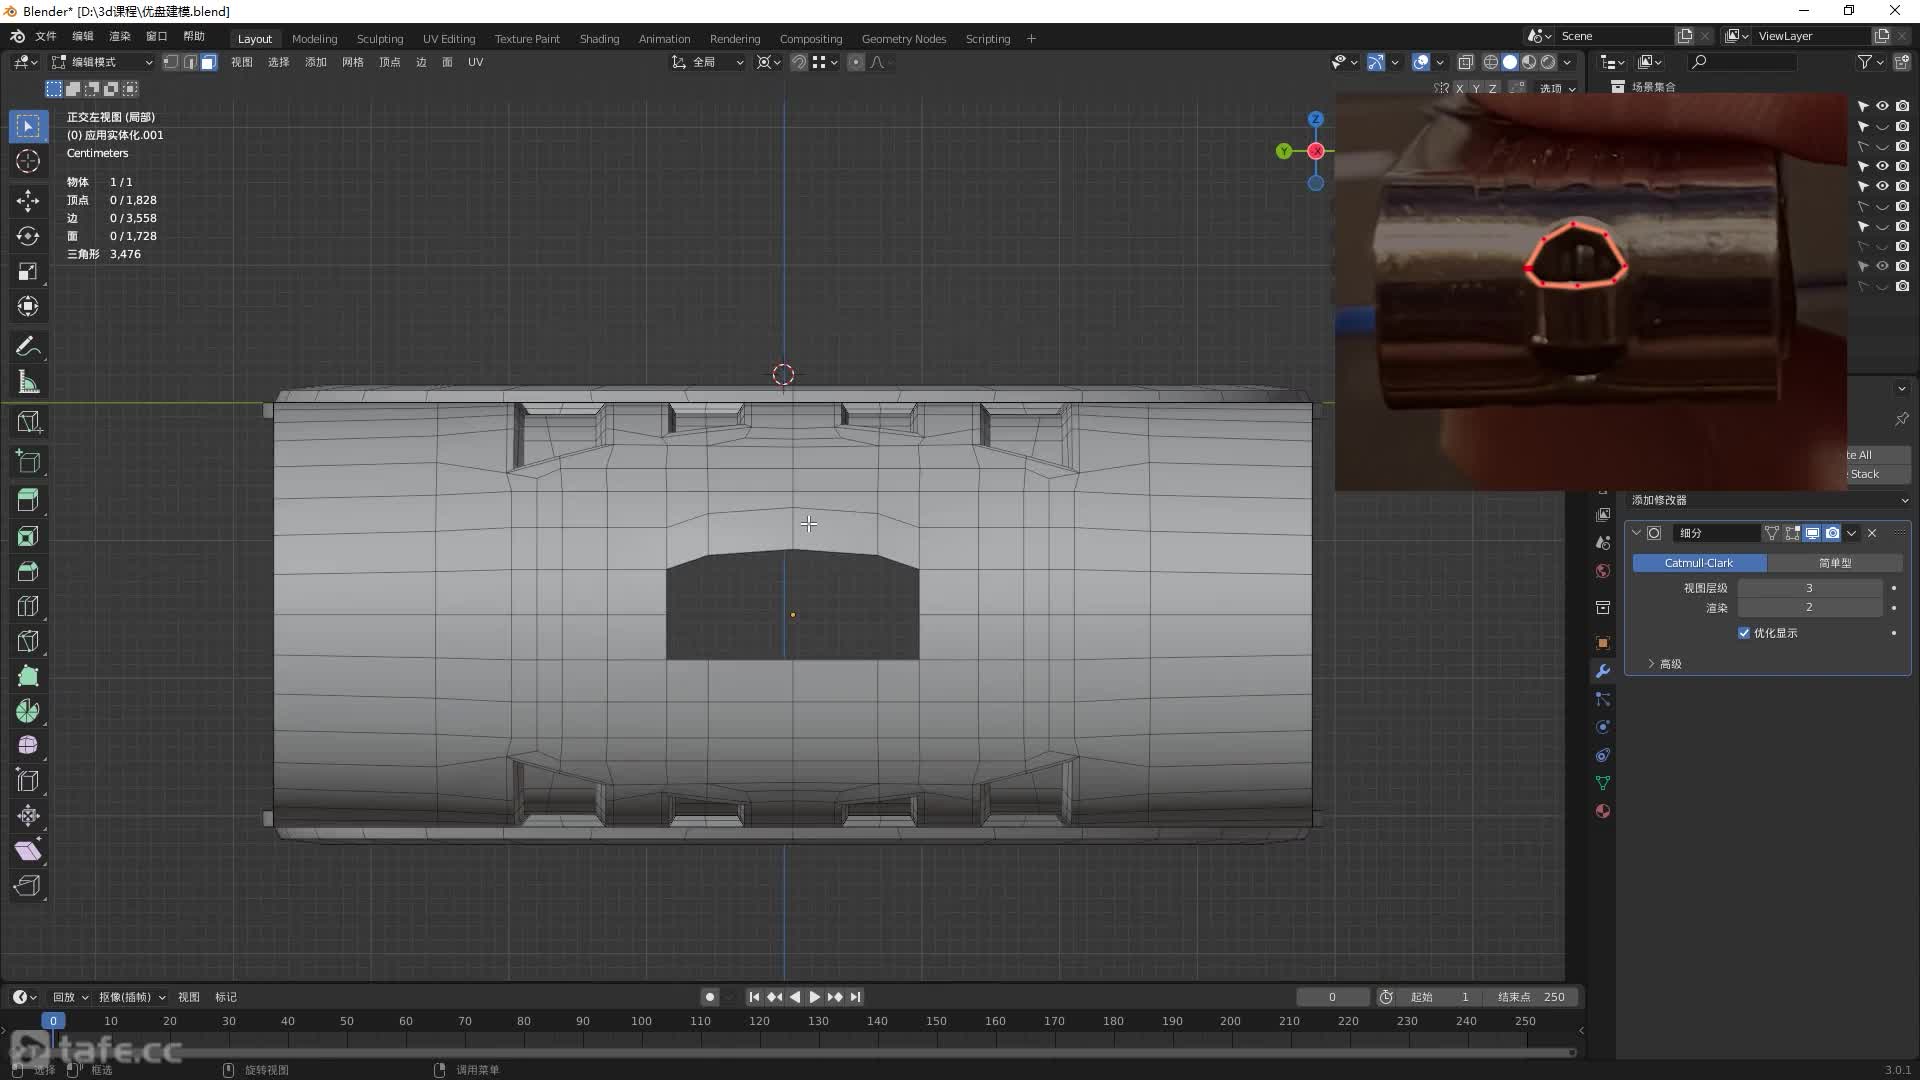Open the overlays options dropdown arrow
Viewport: 1920px width, 1080px height.
click(1440, 62)
